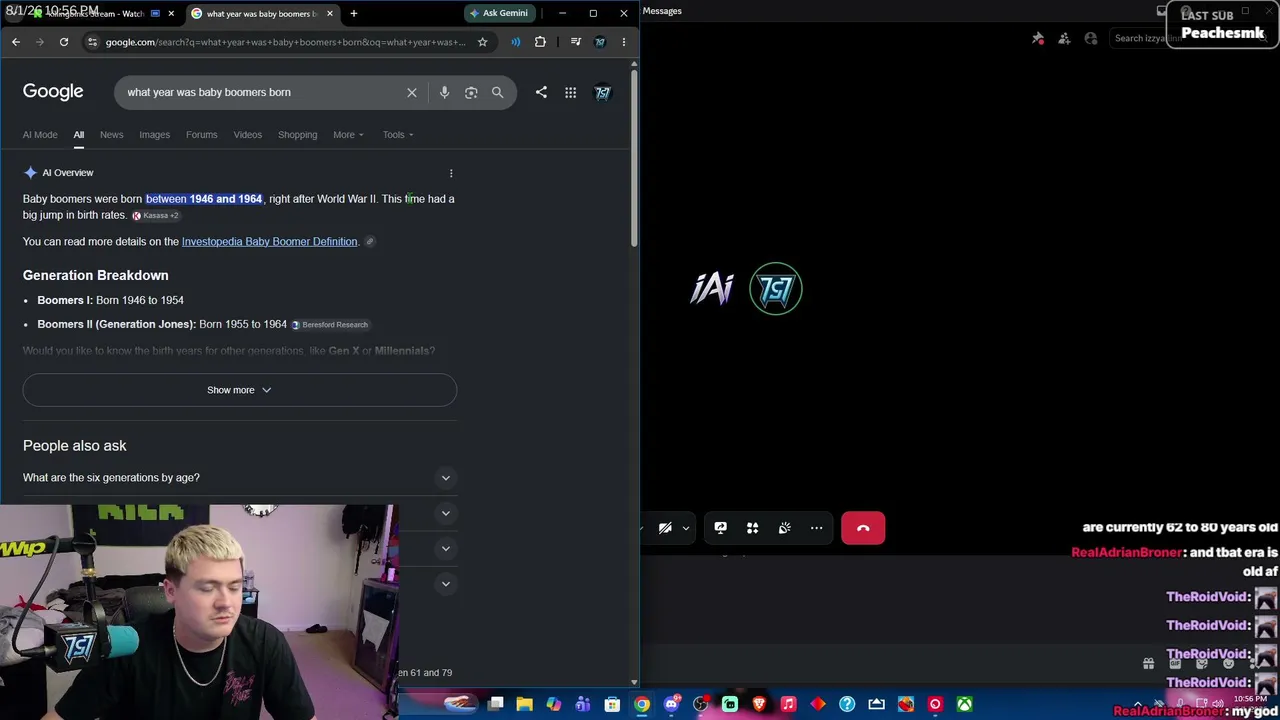Open the soundboard in the Discord call
The width and height of the screenshot is (1280, 720).
click(x=785, y=528)
